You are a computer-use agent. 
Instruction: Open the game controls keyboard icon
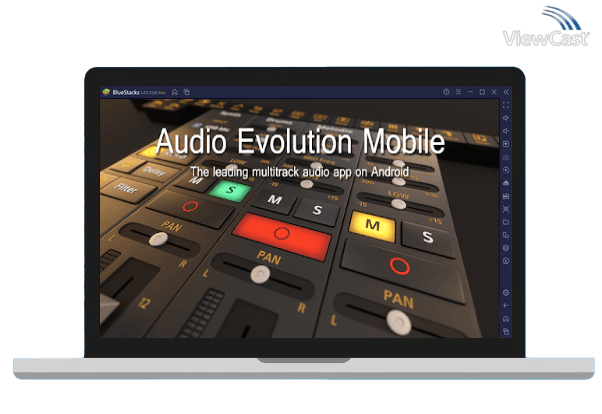[x=506, y=157]
